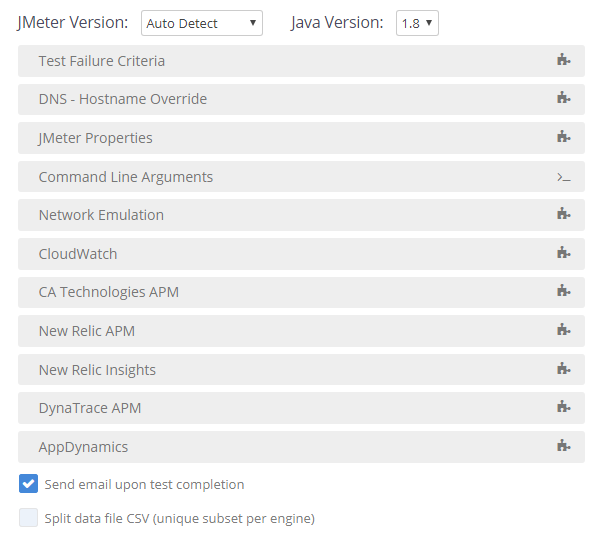The width and height of the screenshot is (598, 537).
Task: Click the 'Java Version:' label
Action: 337,23
